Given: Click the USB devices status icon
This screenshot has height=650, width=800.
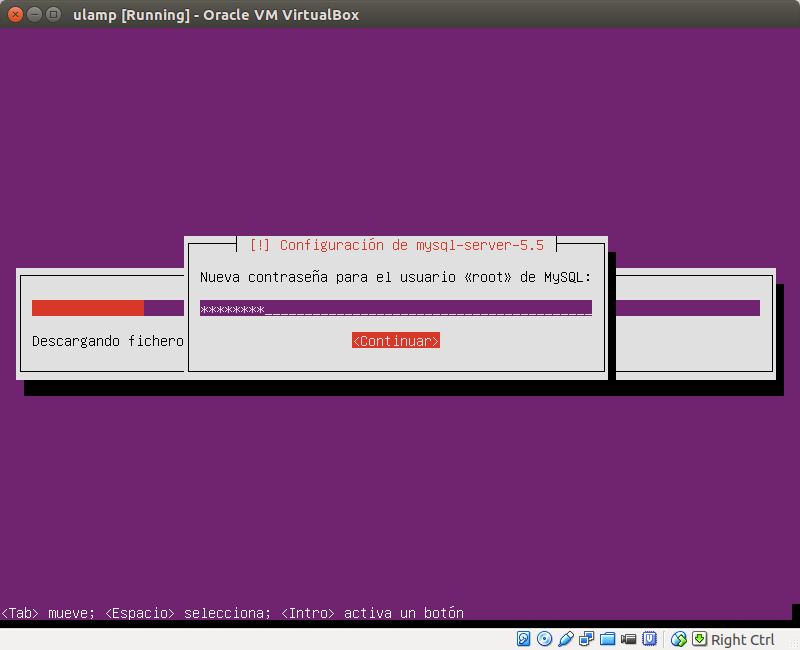Looking at the screenshot, I should pyautogui.click(x=565, y=638).
